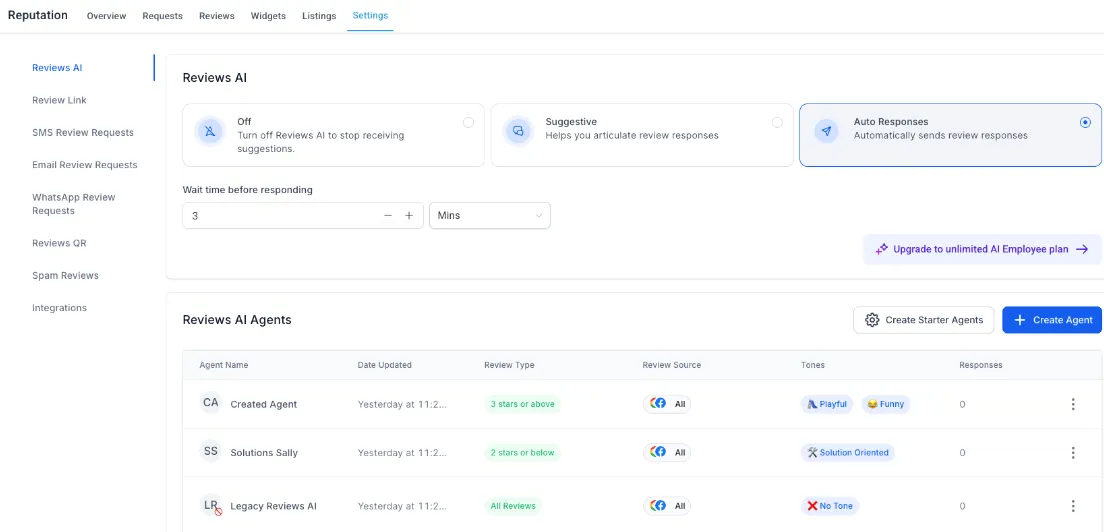Open Spam Reviews settings section
Image resolution: width=1104 pixels, height=532 pixels.
tap(65, 275)
